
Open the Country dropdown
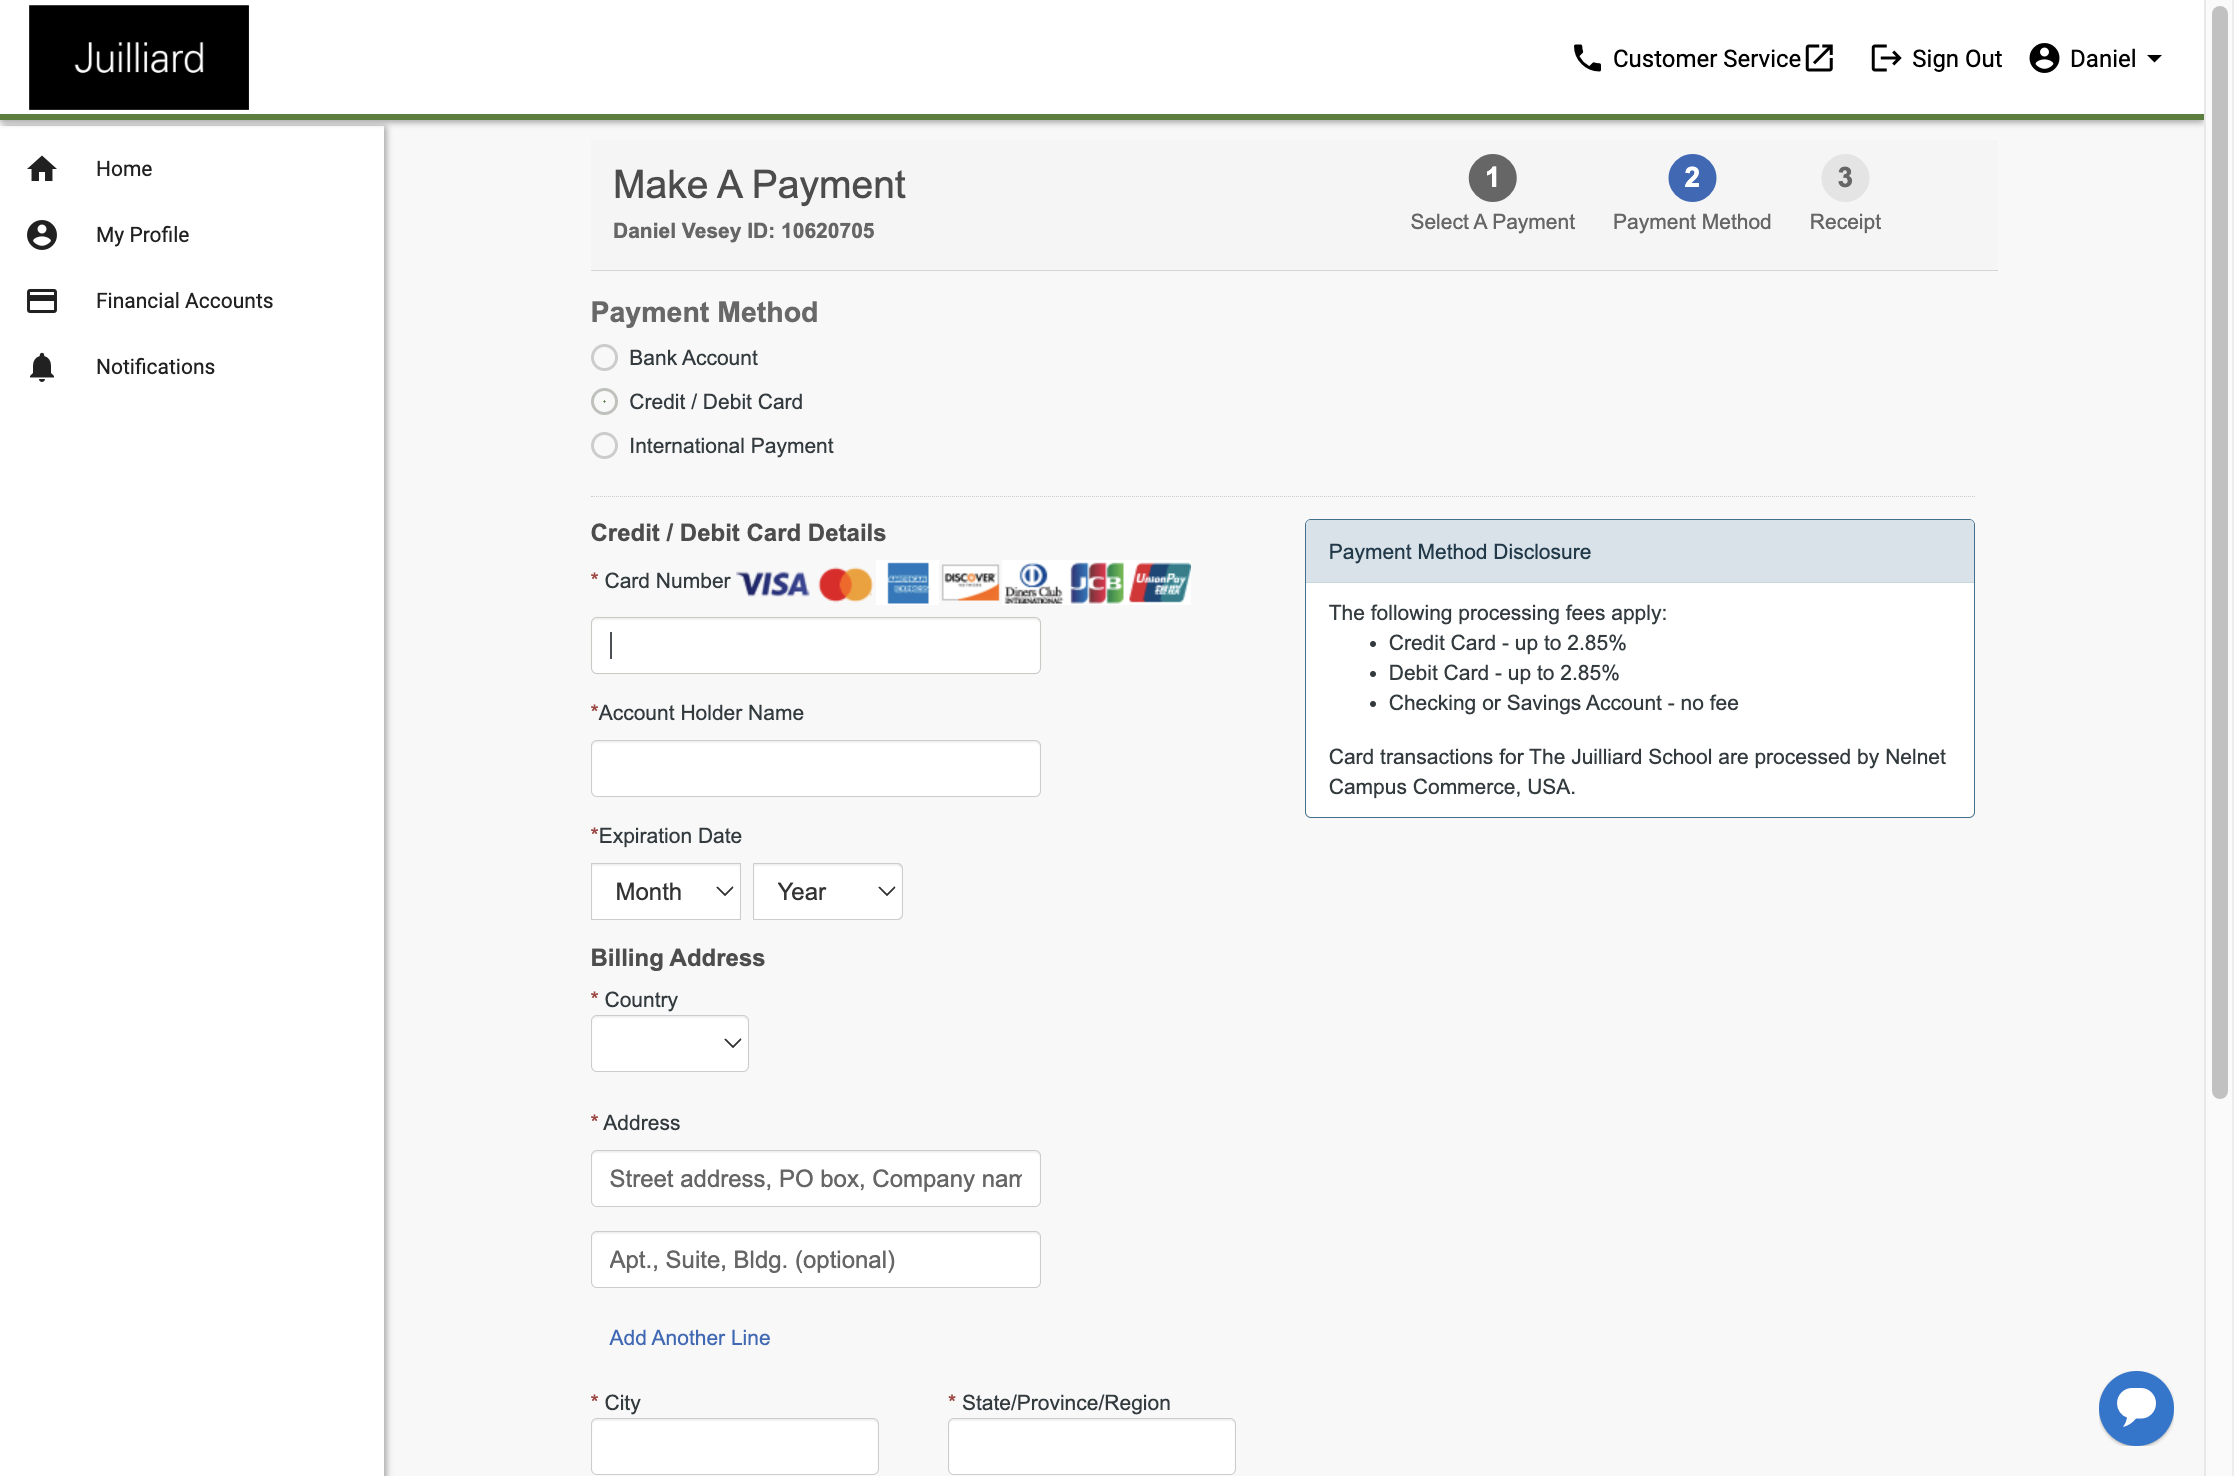click(670, 1044)
